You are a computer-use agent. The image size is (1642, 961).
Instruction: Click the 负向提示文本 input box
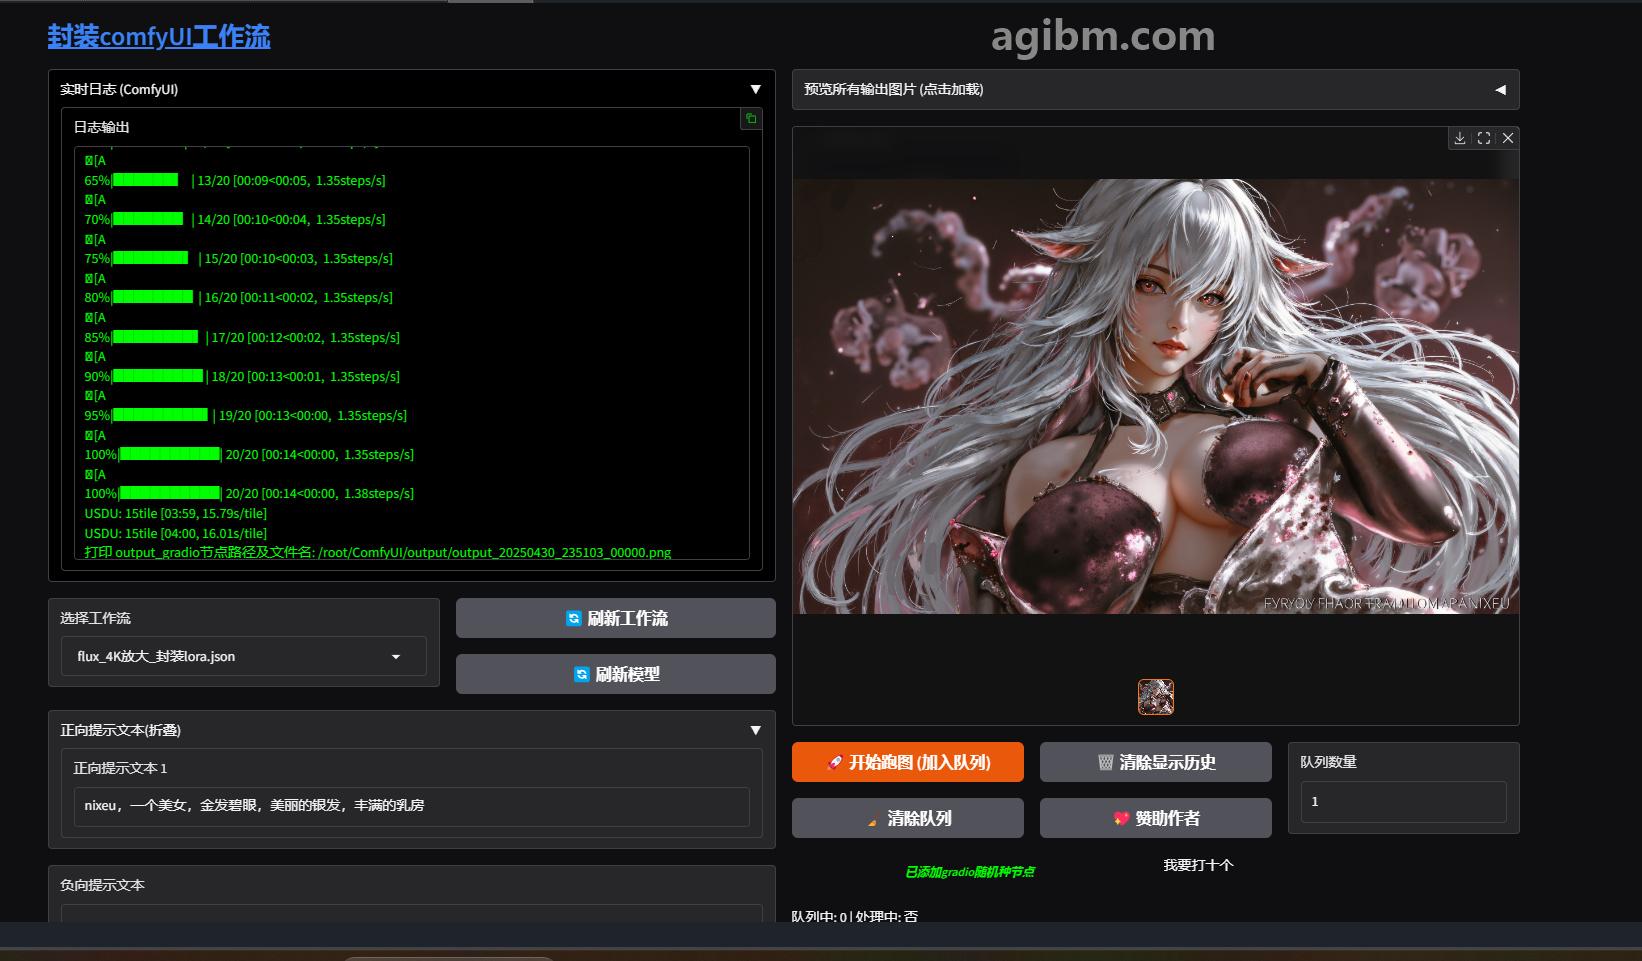(412, 913)
